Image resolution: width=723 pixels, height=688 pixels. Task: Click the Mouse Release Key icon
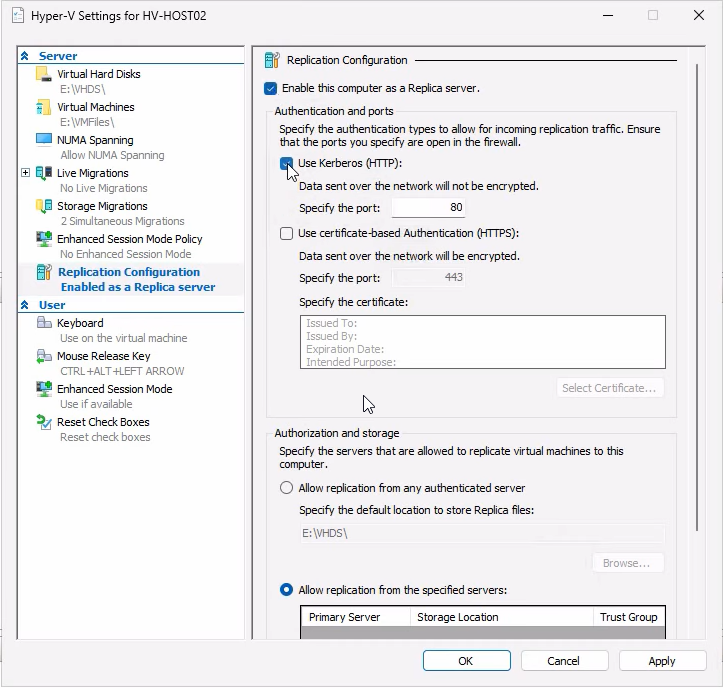tap(44, 356)
